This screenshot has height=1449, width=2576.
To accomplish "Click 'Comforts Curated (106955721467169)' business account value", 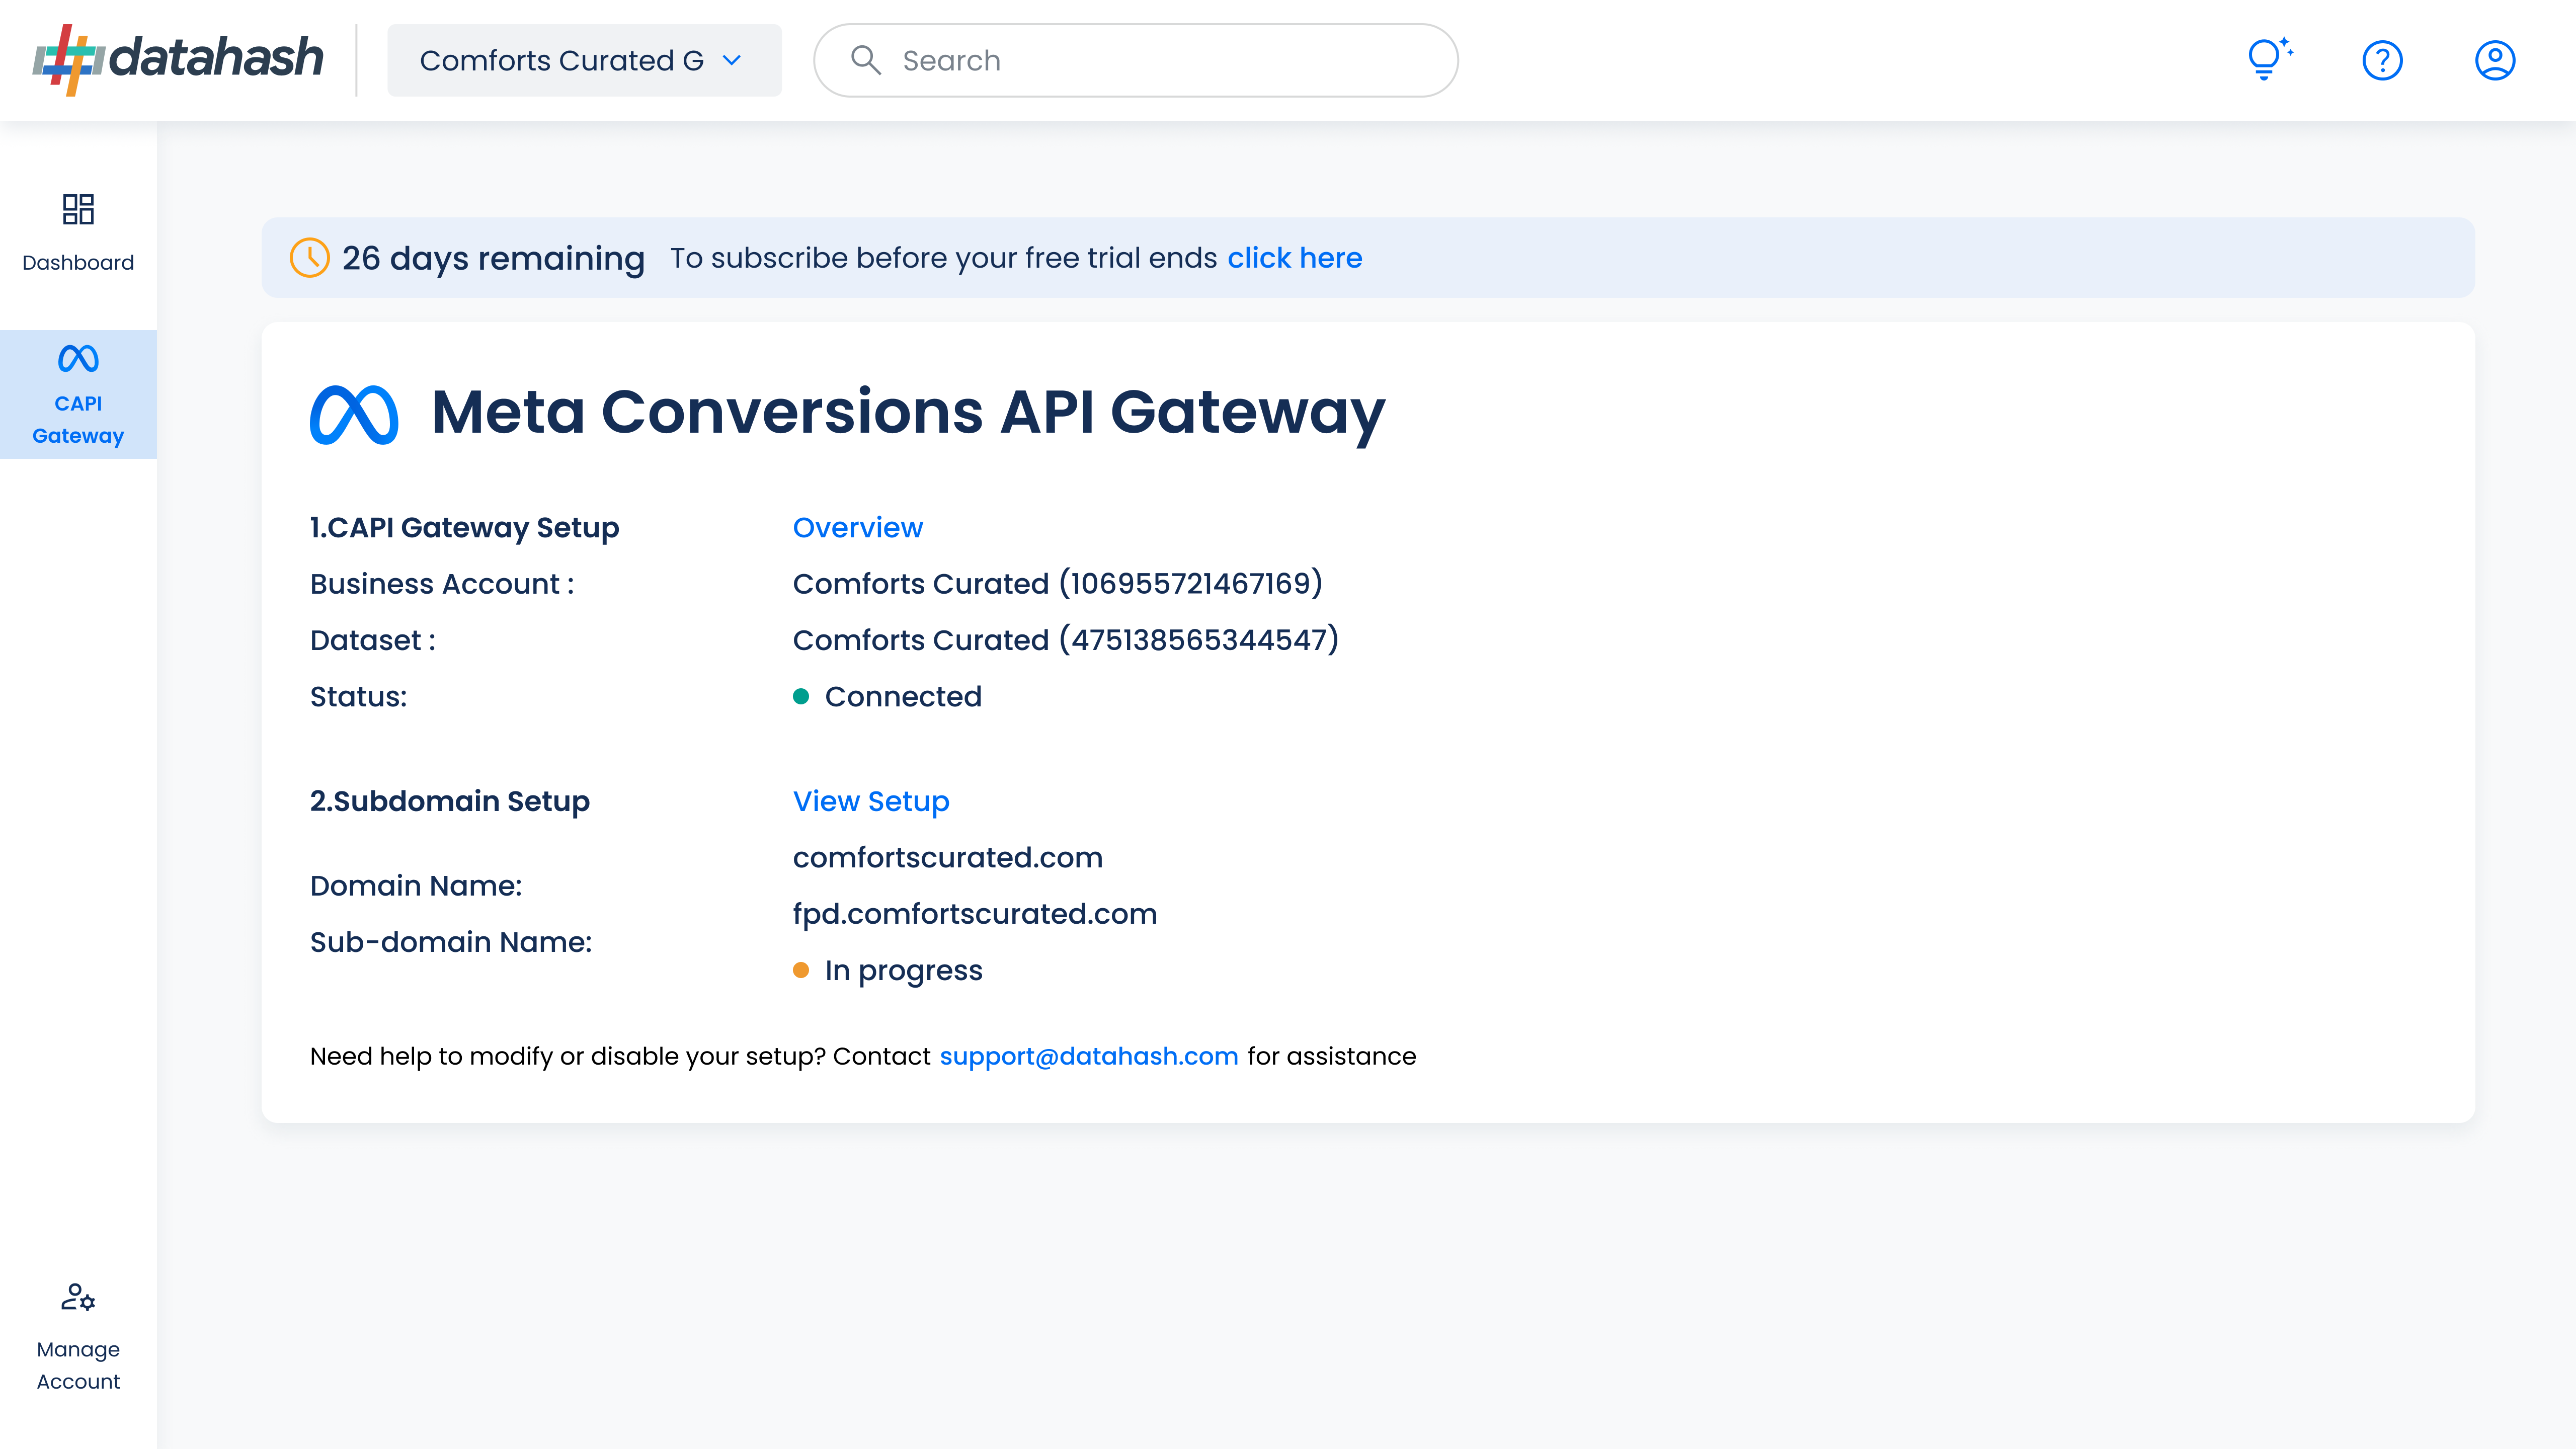I will click(x=1057, y=583).
